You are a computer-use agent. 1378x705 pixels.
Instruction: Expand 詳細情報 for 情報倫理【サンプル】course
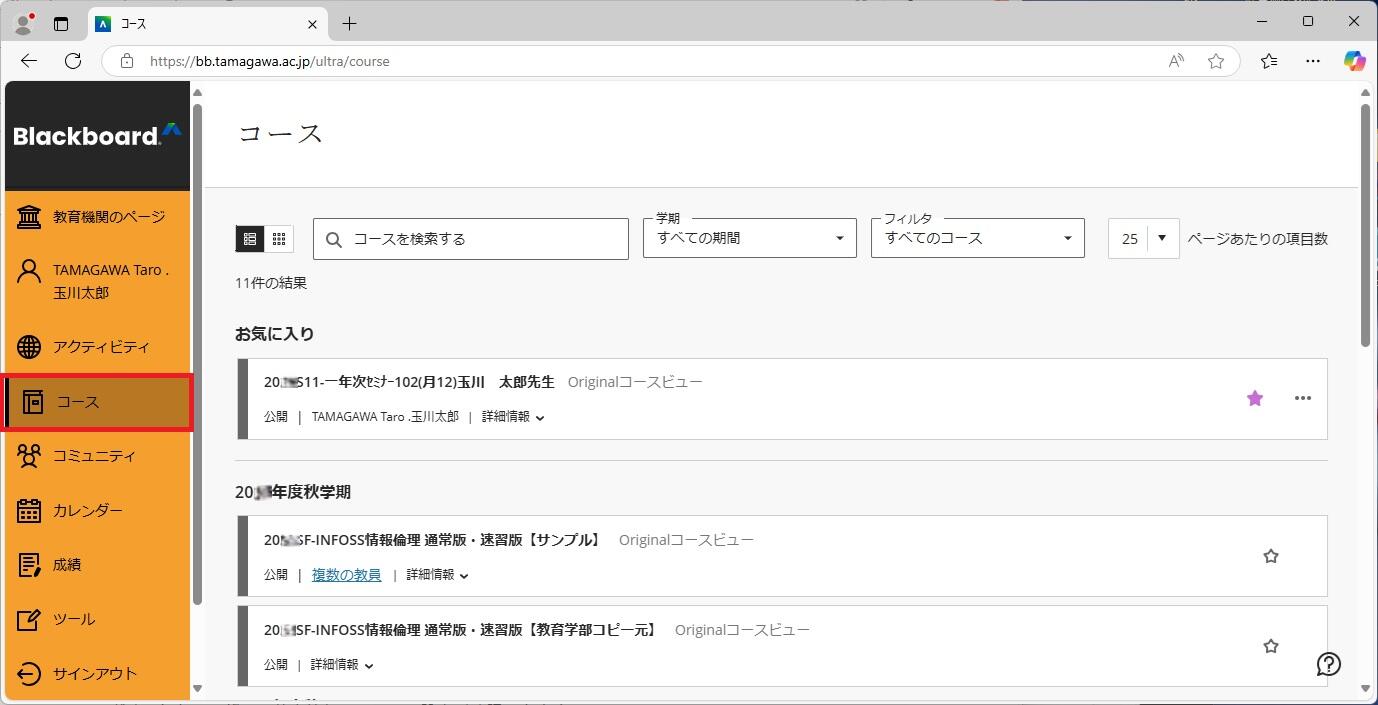[x=437, y=575]
